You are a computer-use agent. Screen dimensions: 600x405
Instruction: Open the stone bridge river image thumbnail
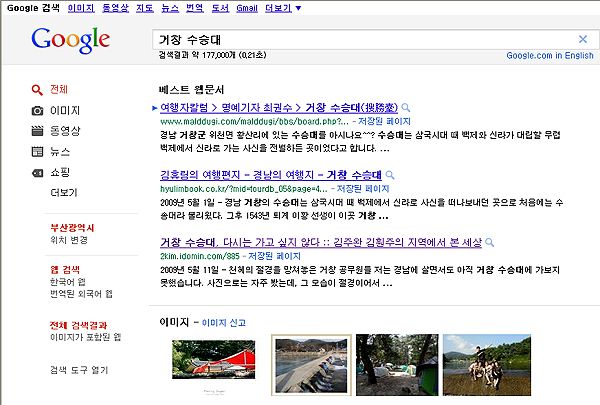coord(311,365)
